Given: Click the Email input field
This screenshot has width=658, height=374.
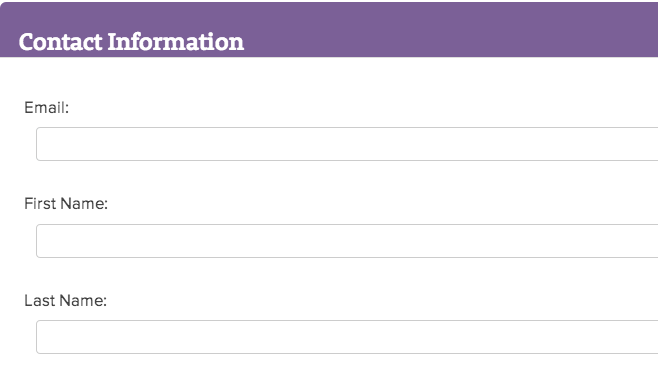Looking at the screenshot, I should pyautogui.click(x=347, y=144).
